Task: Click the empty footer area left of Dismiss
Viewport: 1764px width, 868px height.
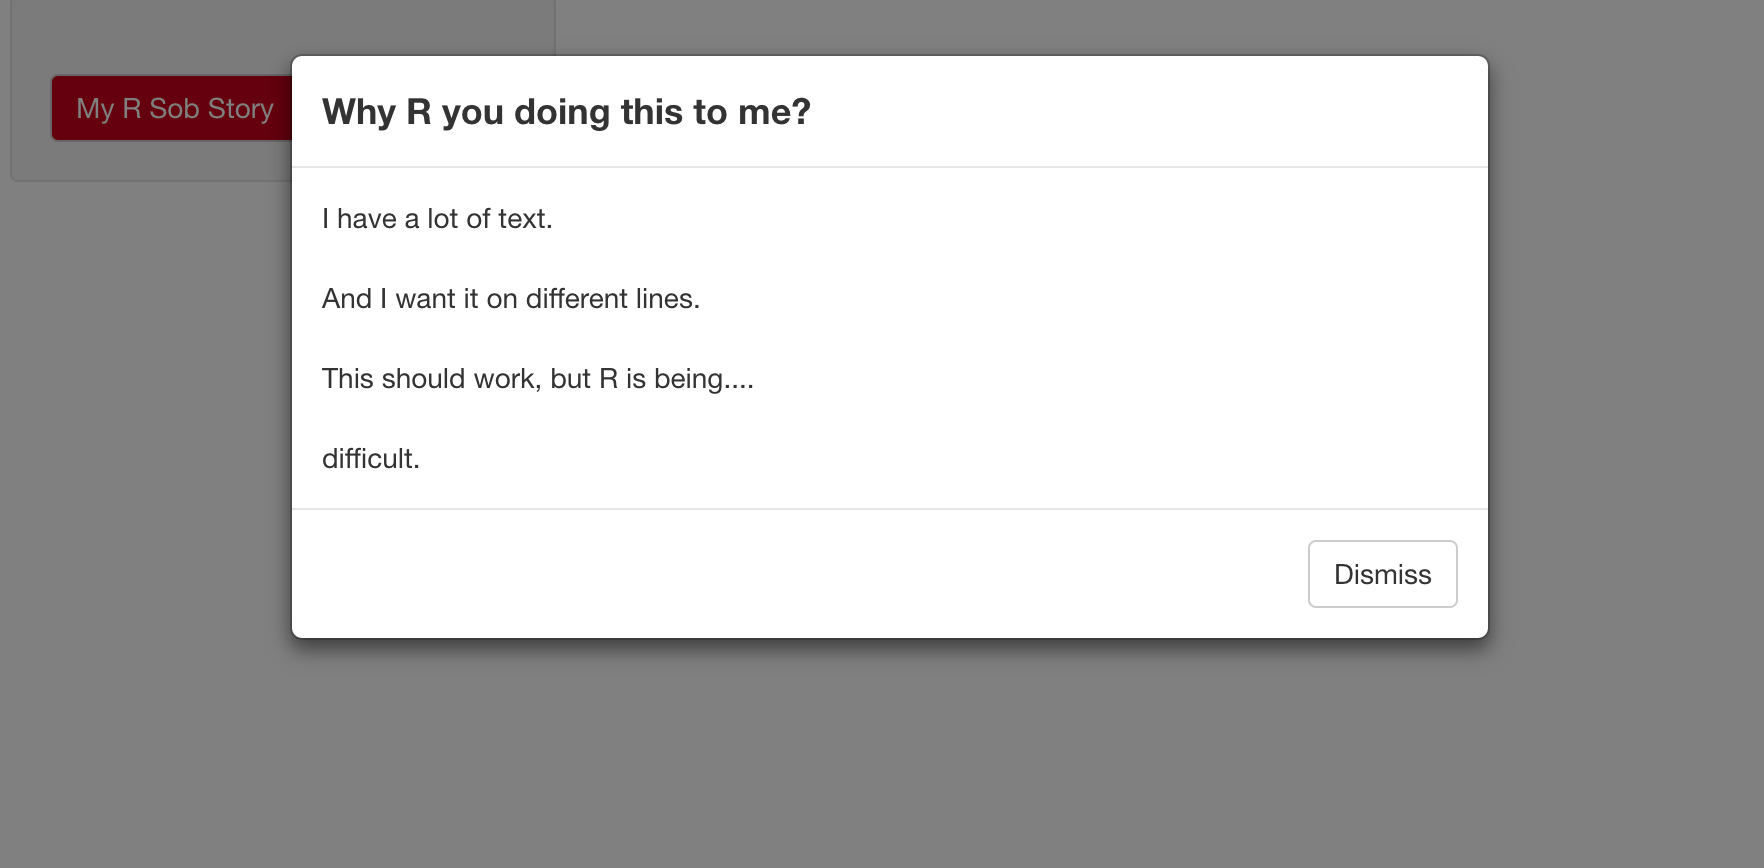Action: tap(780, 574)
